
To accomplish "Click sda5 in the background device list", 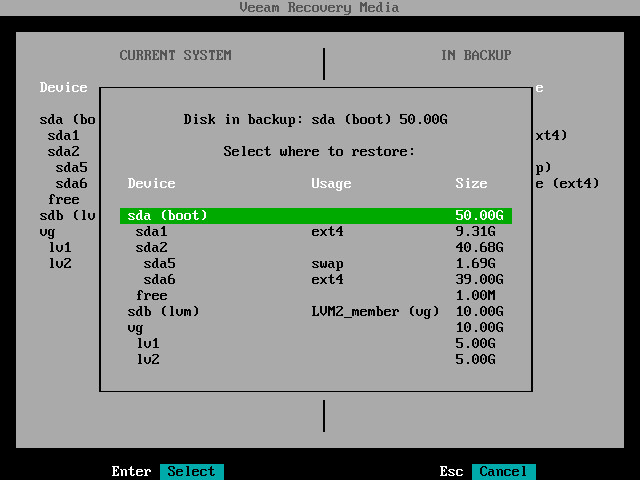I will pyautogui.click(x=71, y=167).
